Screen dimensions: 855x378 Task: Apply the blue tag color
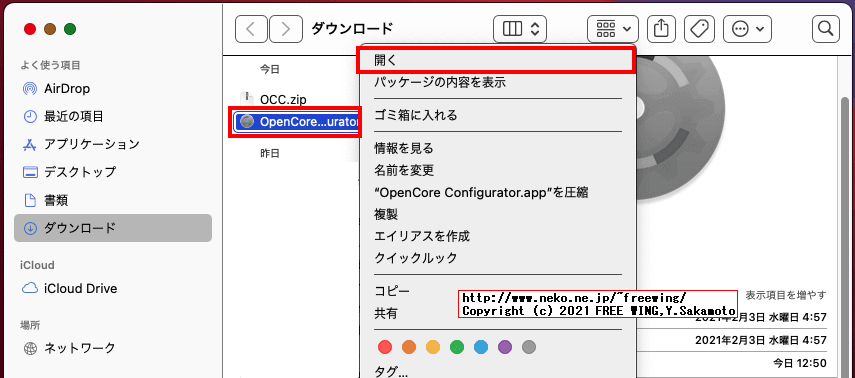pos(481,346)
